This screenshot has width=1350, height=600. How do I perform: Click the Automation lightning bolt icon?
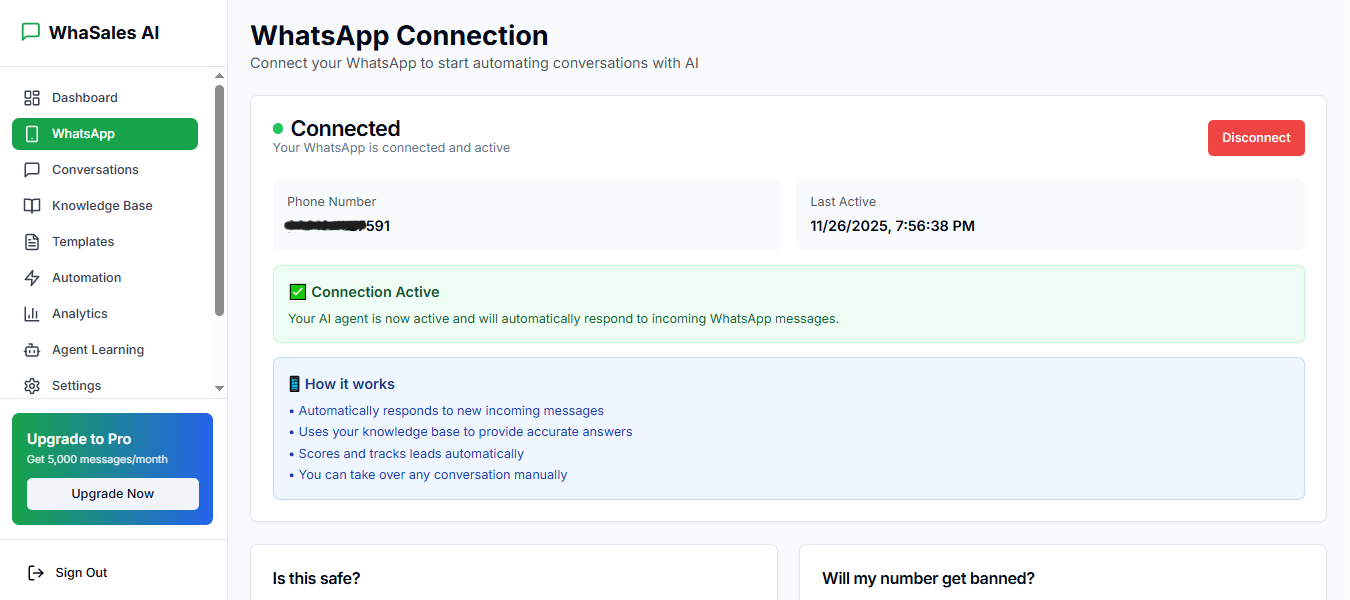[31, 277]
